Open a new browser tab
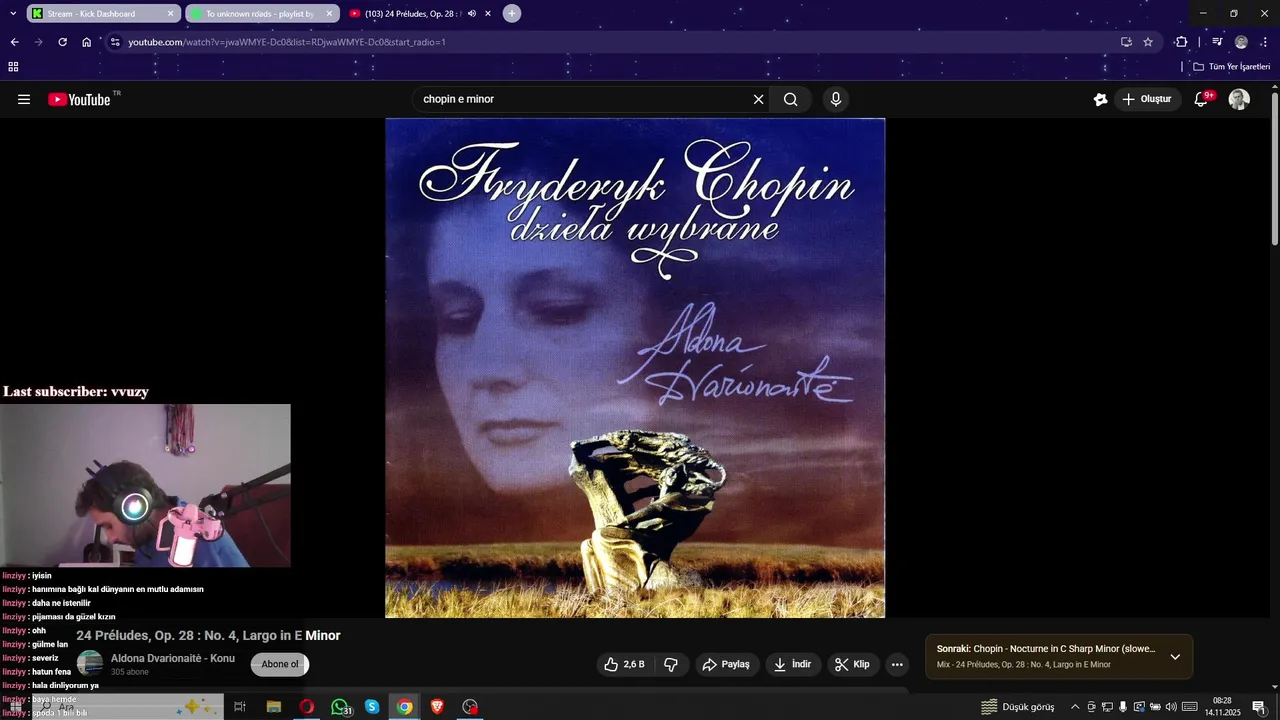Viewport: 1280px width, 720px height. (512, 13)
